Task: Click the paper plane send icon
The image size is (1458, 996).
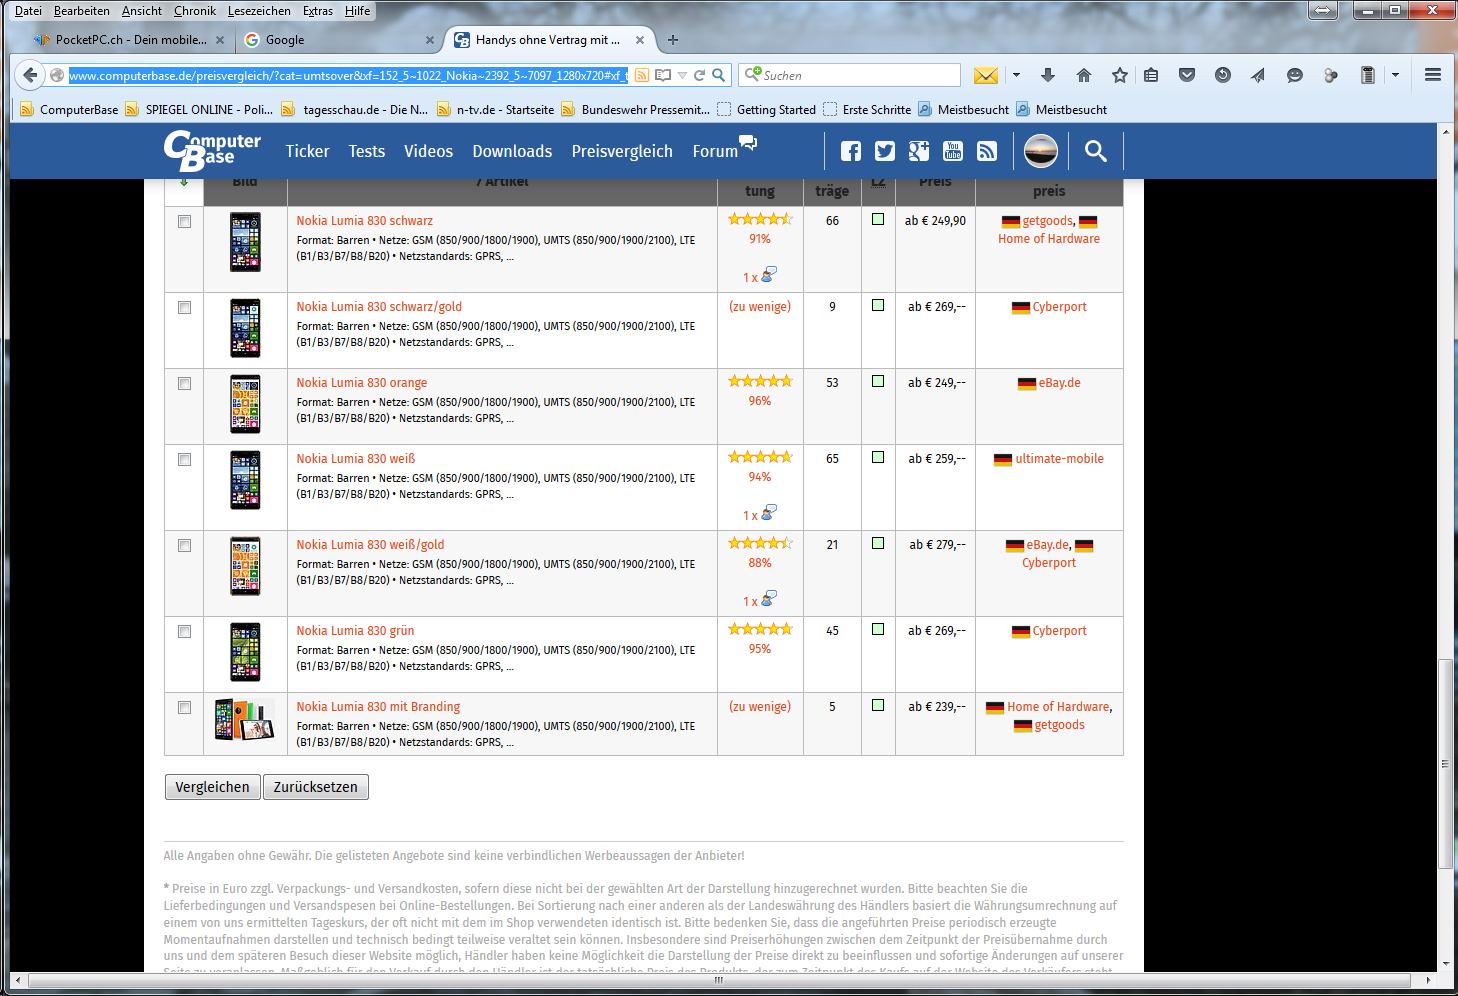Action: point(1258,75)
